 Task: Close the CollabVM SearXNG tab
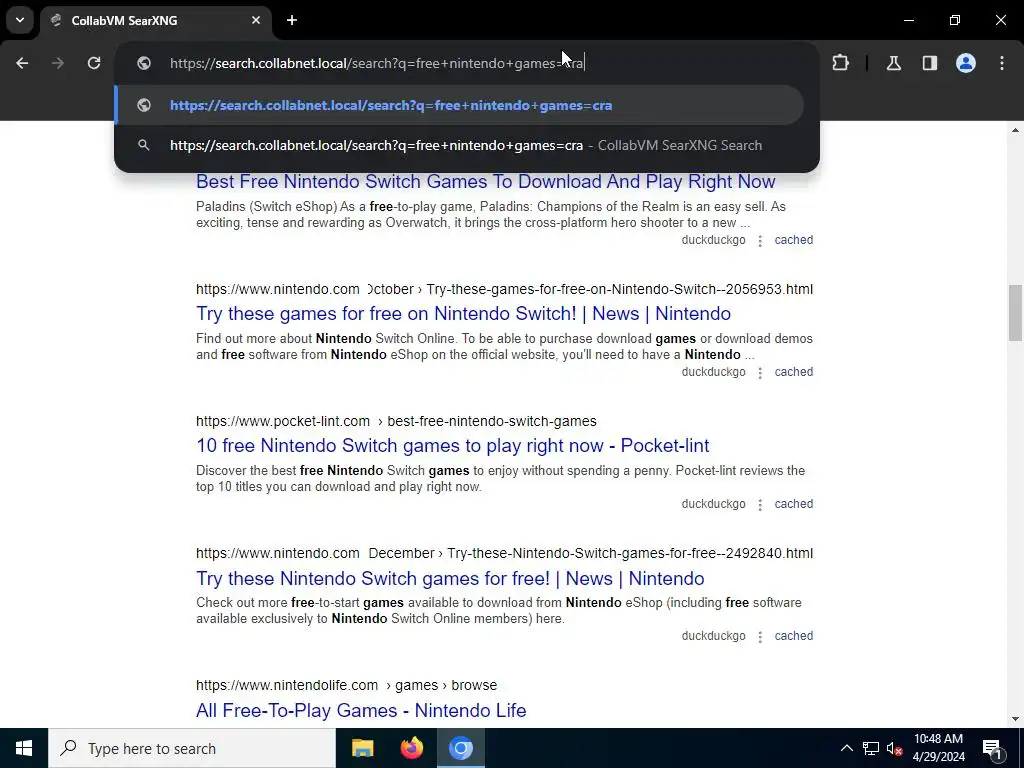(x=256, y=20)
